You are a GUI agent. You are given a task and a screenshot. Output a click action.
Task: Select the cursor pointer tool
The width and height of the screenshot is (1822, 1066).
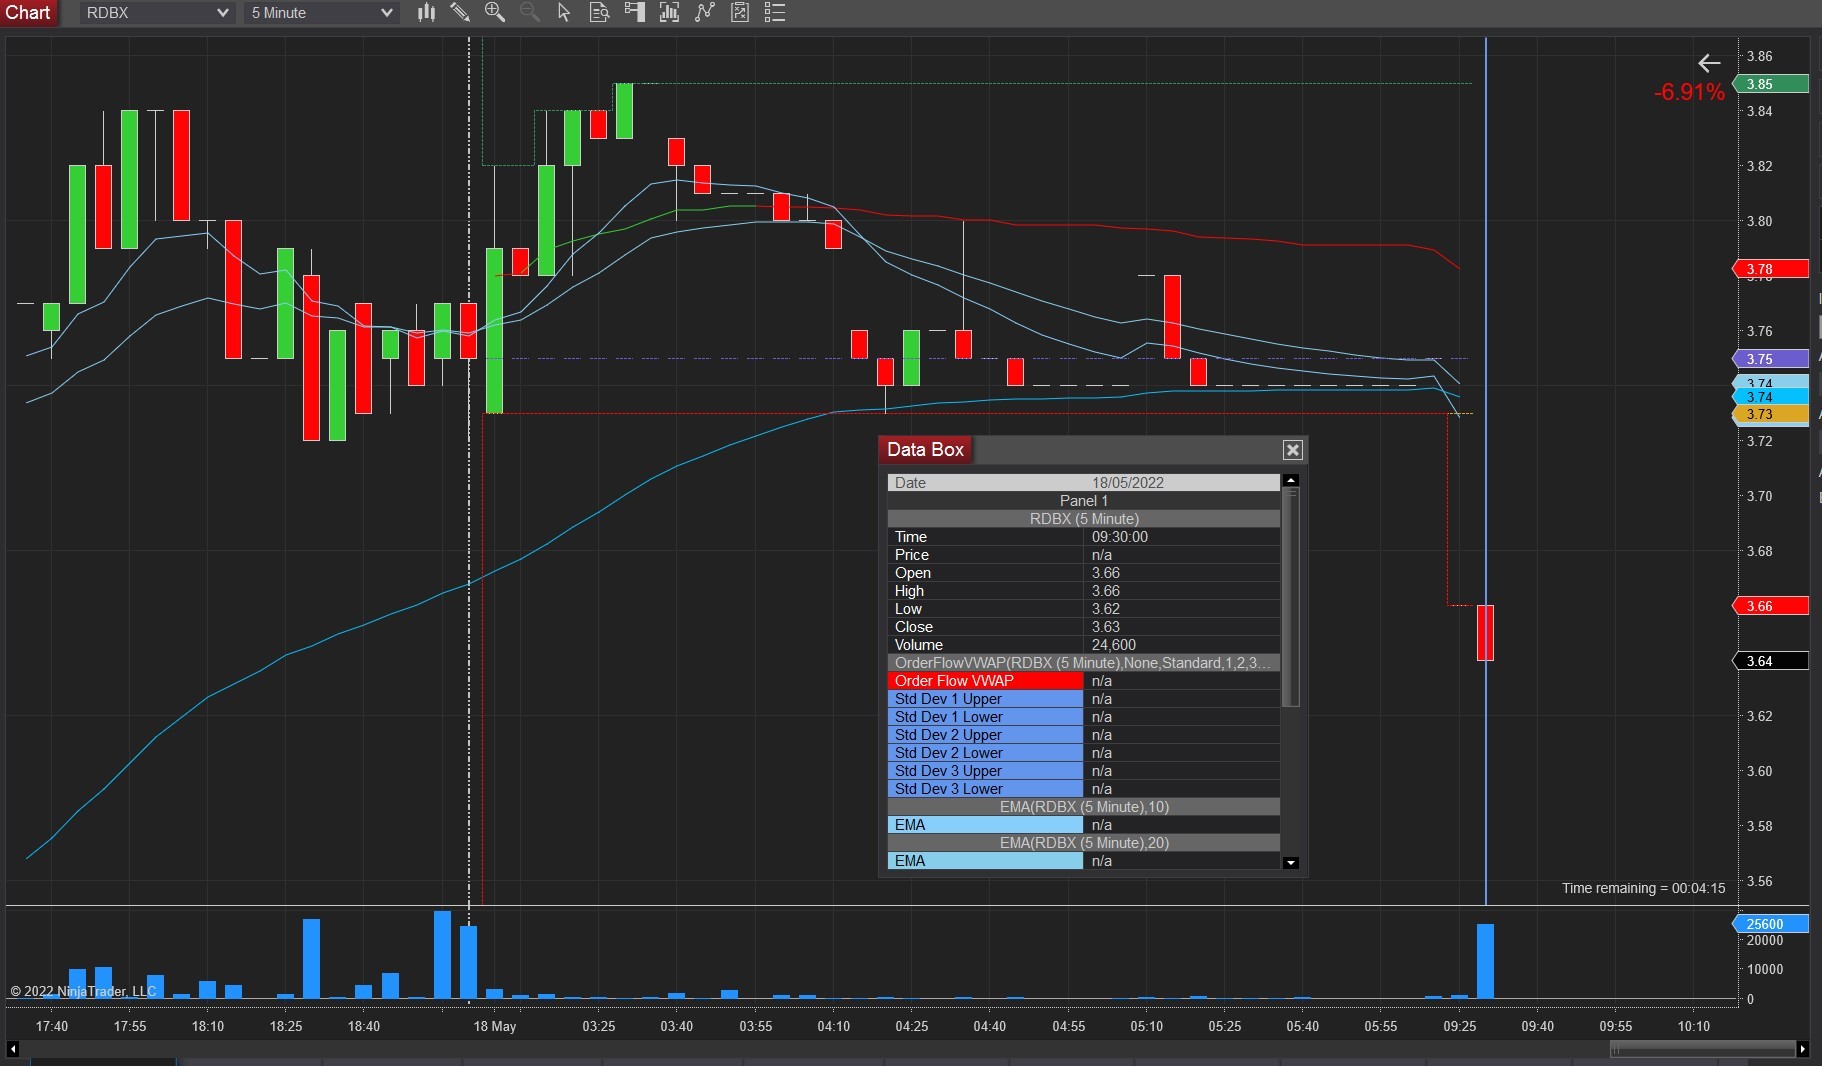[564, 13]
